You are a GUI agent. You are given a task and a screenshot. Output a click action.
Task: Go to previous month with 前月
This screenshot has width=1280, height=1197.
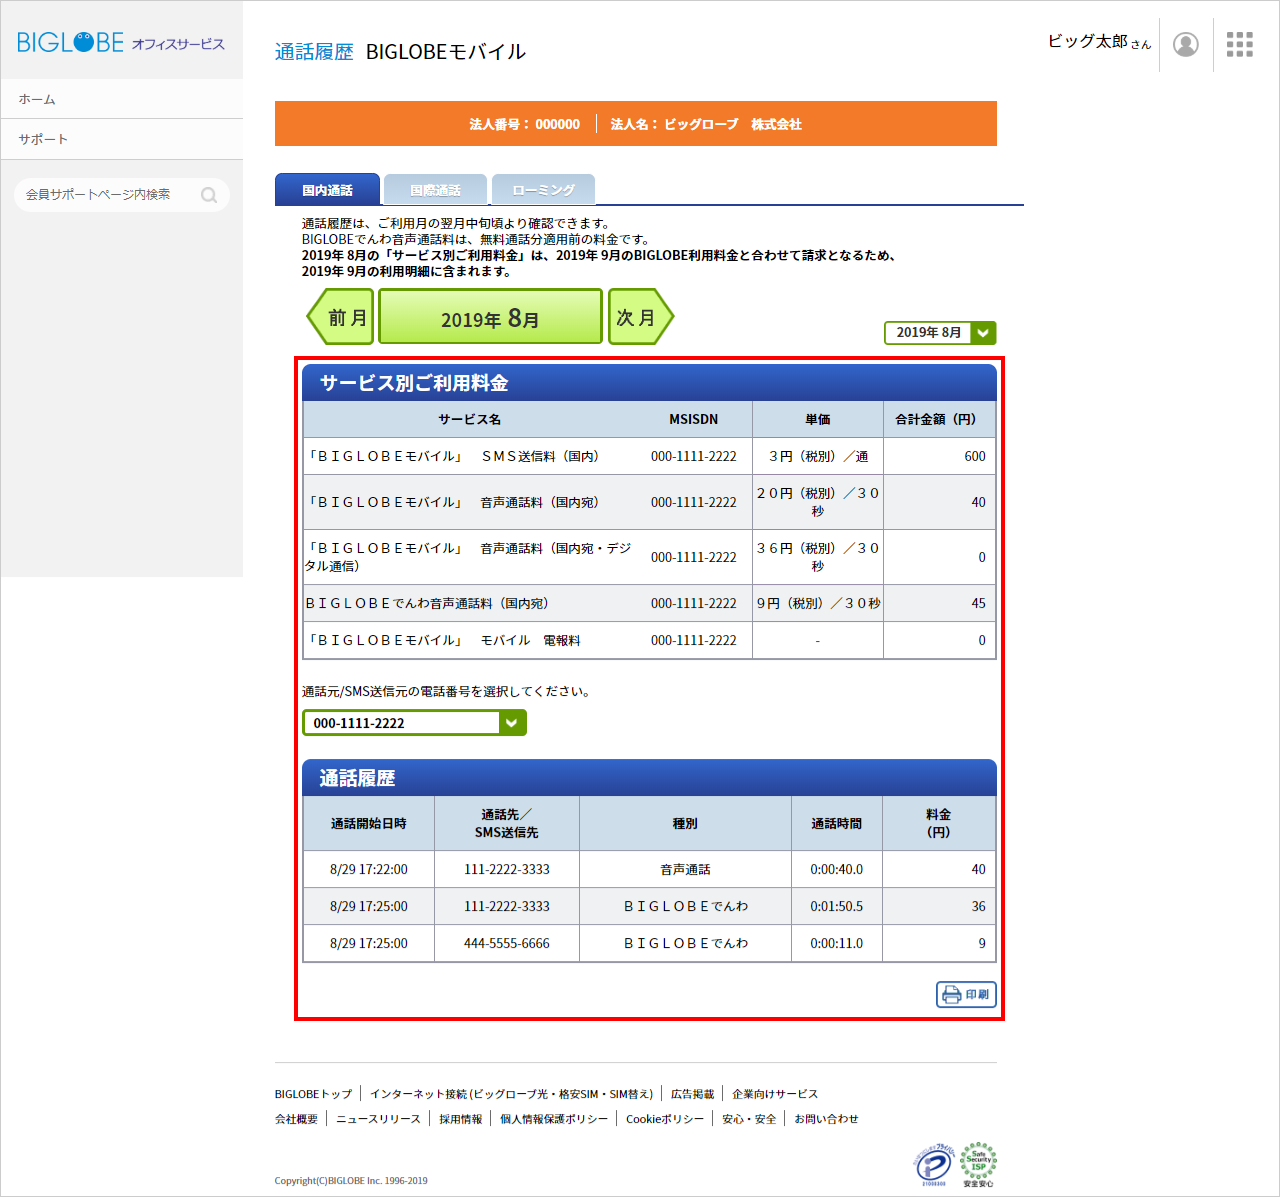(340, 317)
